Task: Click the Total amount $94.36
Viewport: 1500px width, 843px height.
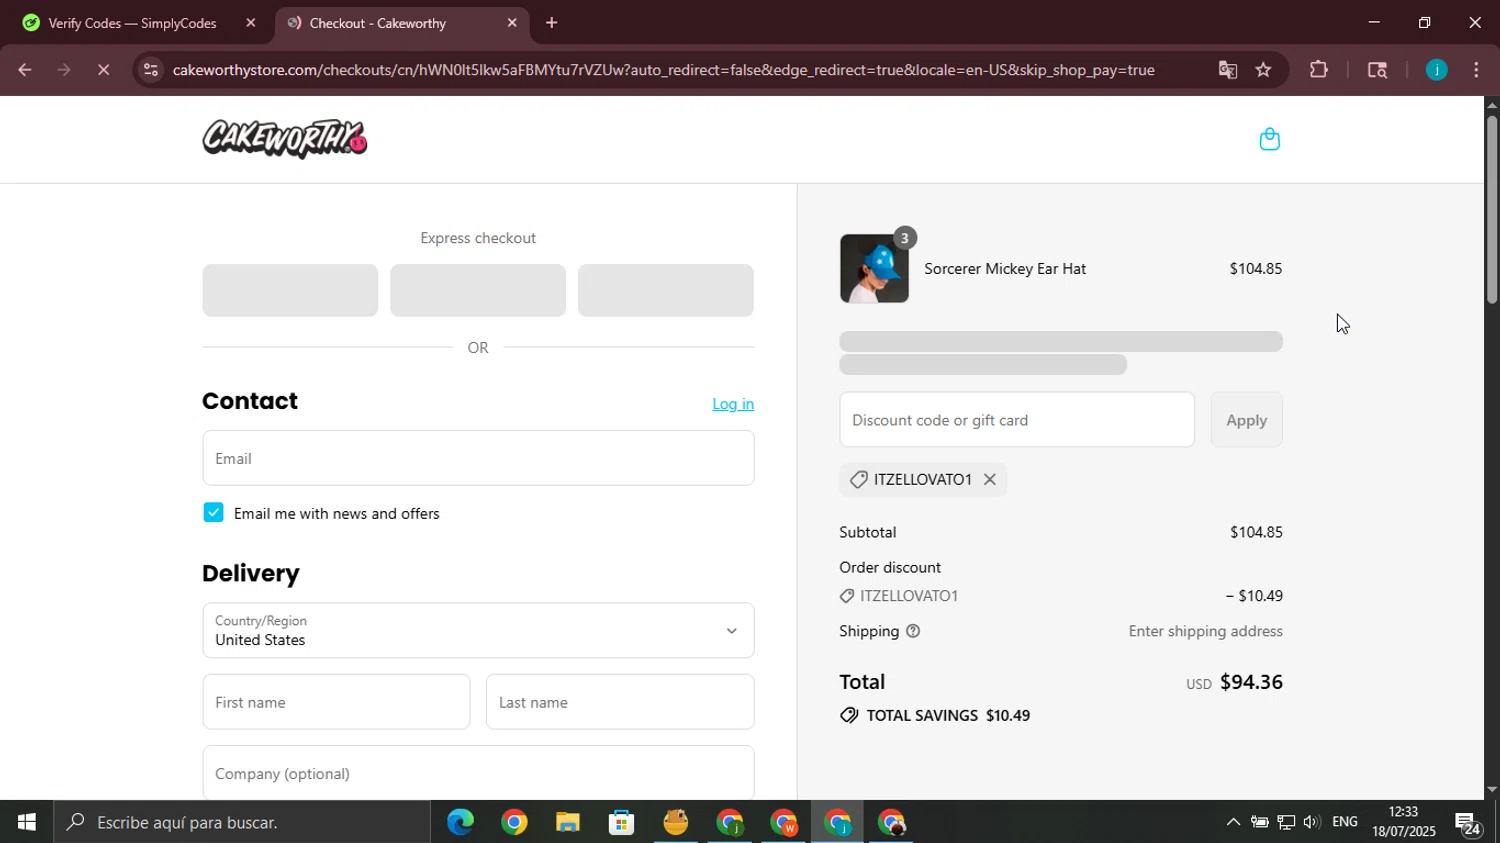Action: click(x=1251, y=682)
